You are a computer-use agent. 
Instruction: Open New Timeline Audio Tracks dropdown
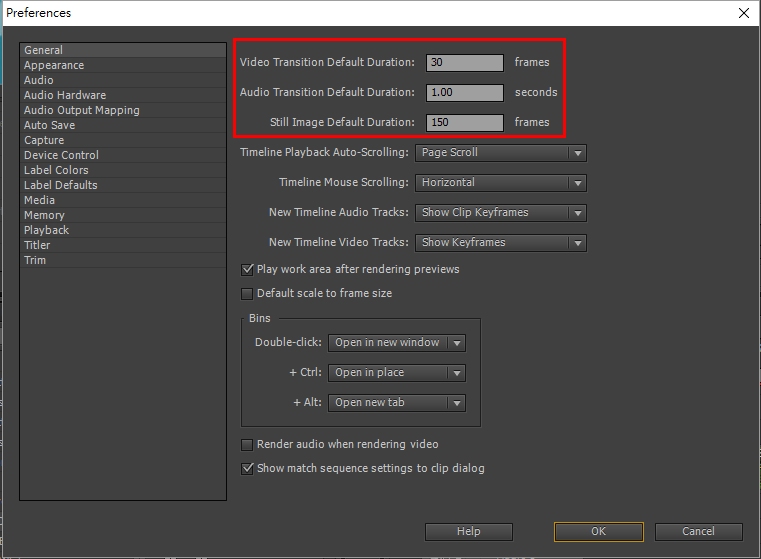pyautogui.click(x=501, y=213)
